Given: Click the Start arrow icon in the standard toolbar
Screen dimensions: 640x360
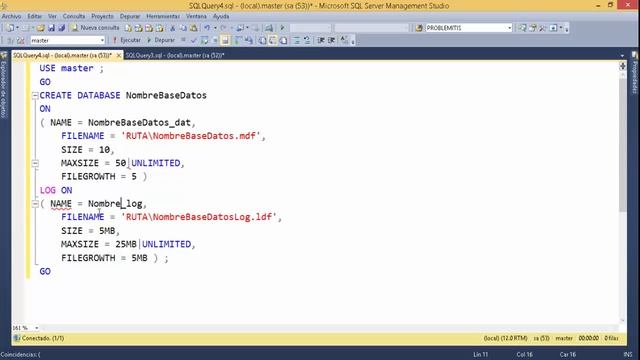Looking at the screenshot, I should (282, 28).
